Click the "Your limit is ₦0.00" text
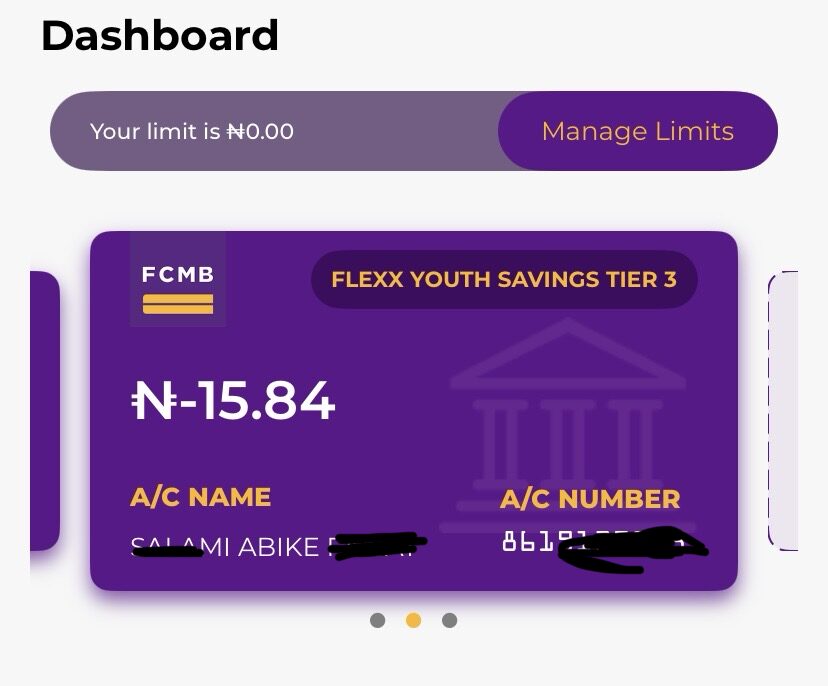Viewport: 828px width, 686px height. point(192,131)
